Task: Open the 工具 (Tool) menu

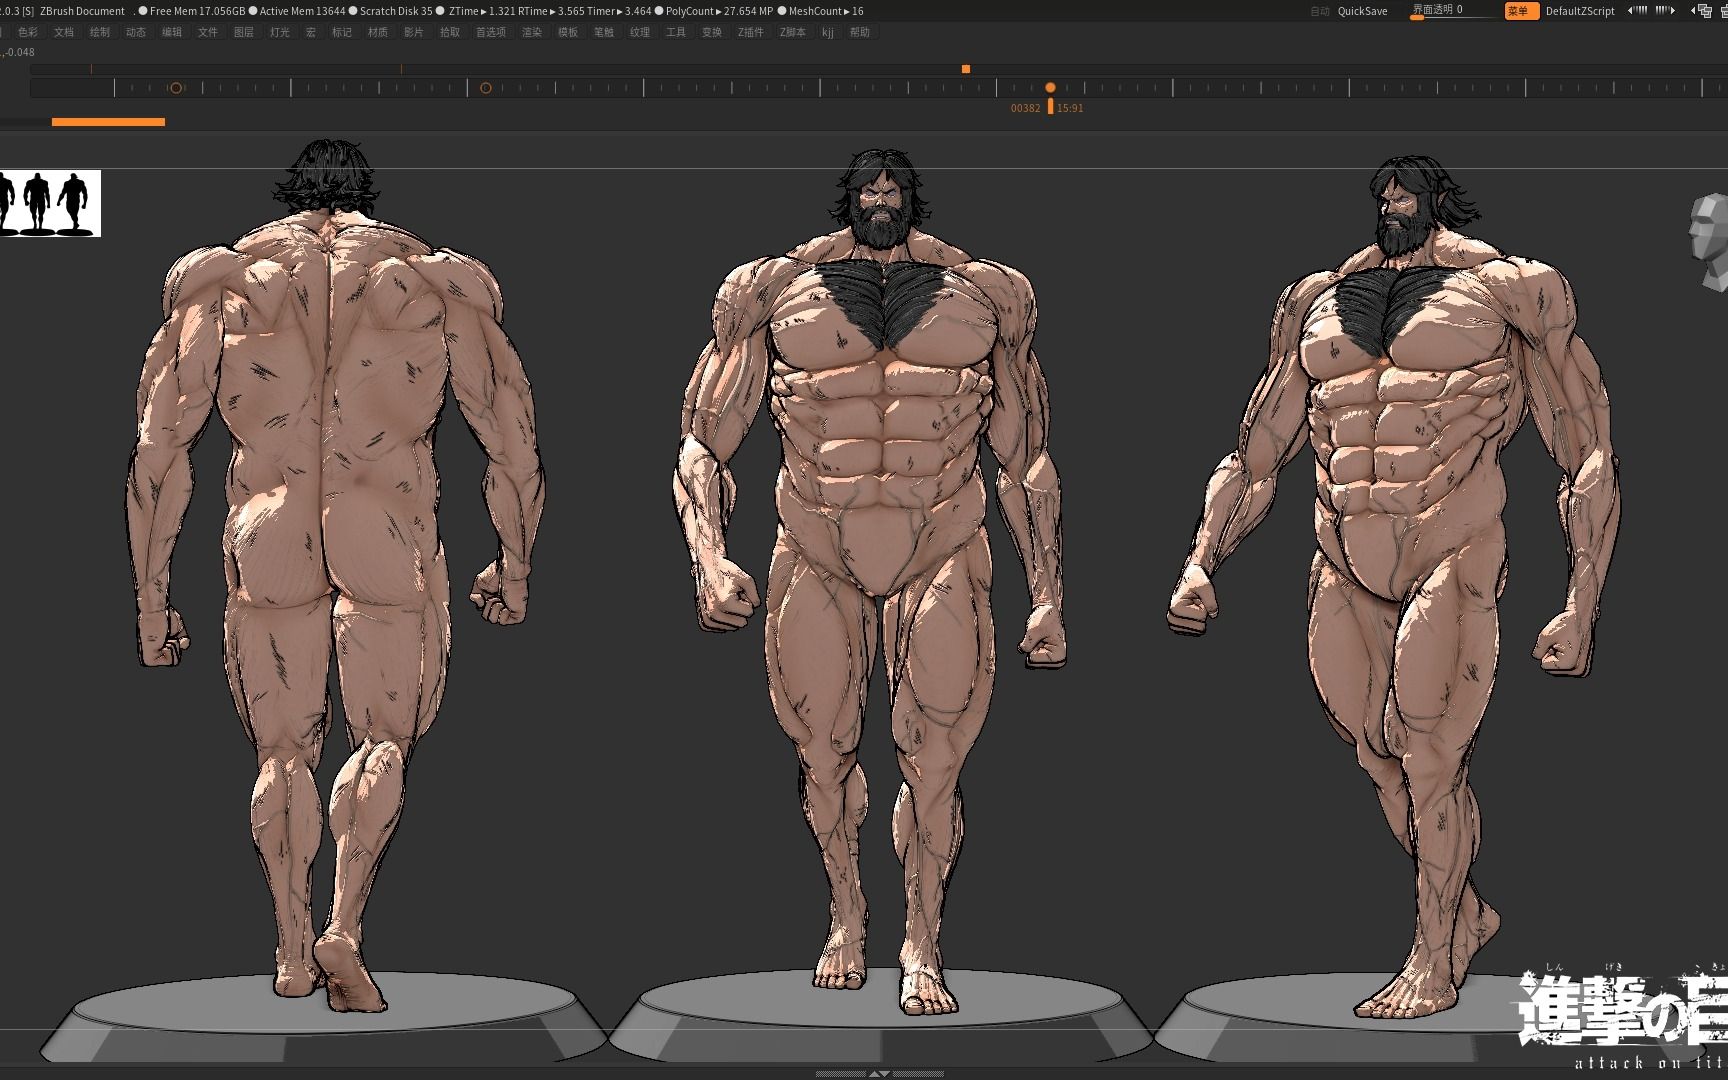Action: point(676,32)
